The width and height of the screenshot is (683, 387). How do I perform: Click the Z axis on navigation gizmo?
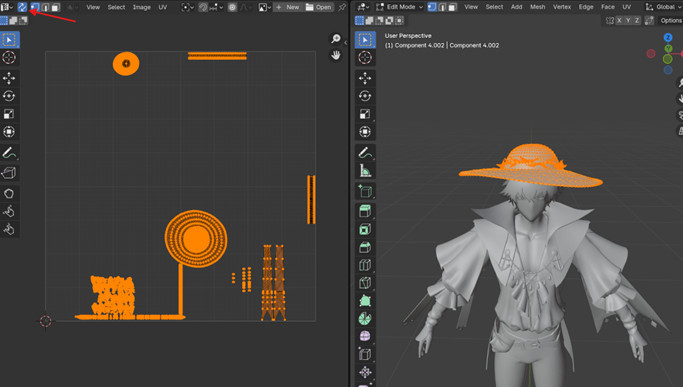pyautogui.click(x=668, y=37)
